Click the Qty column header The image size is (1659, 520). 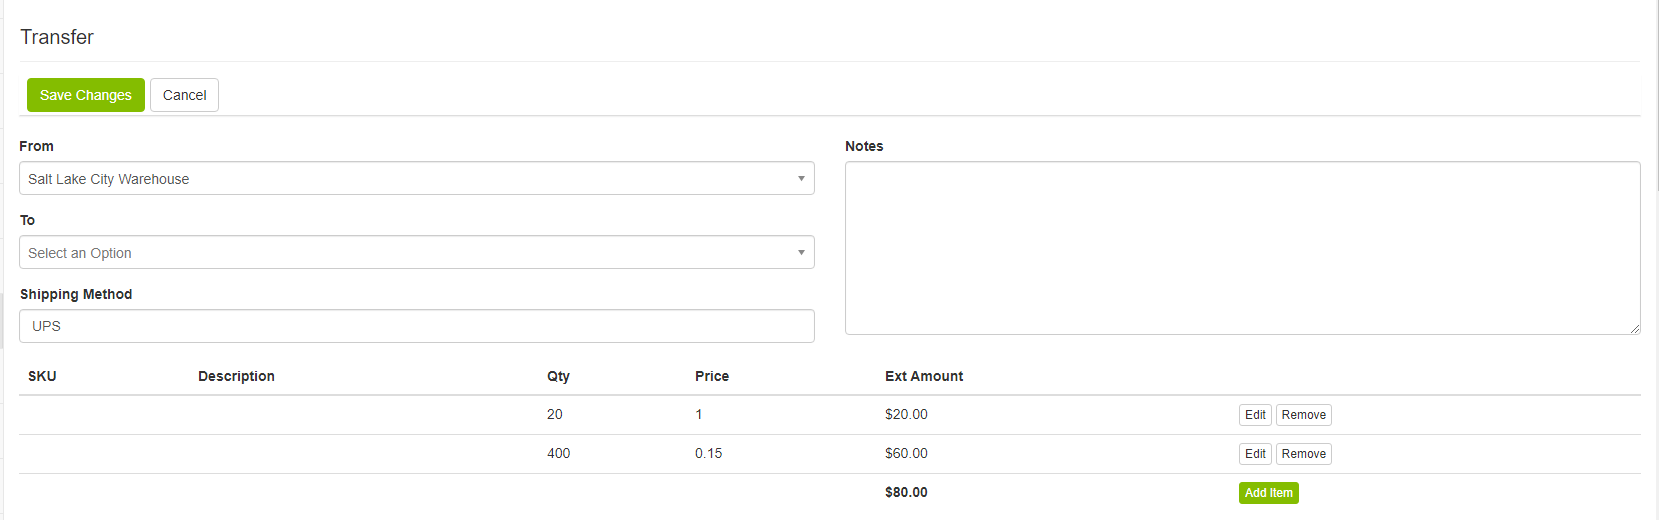tap(558, 376)
